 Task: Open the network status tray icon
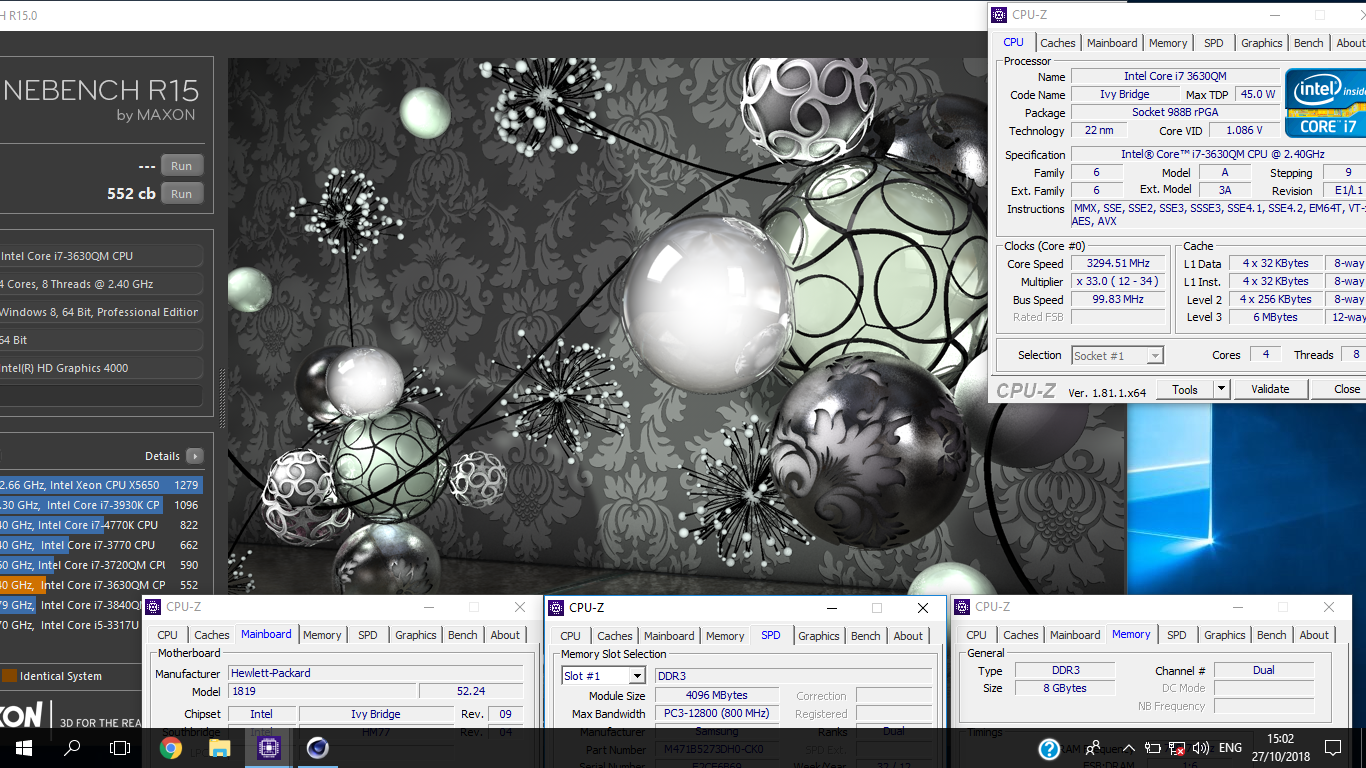(x=1177, y=748)
